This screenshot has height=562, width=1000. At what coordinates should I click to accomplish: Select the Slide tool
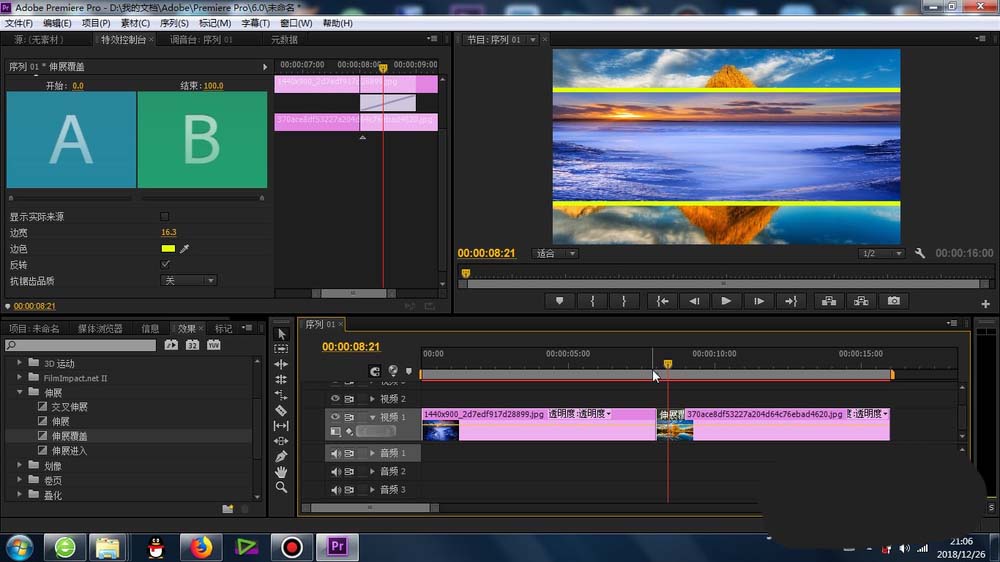[281, 441]
